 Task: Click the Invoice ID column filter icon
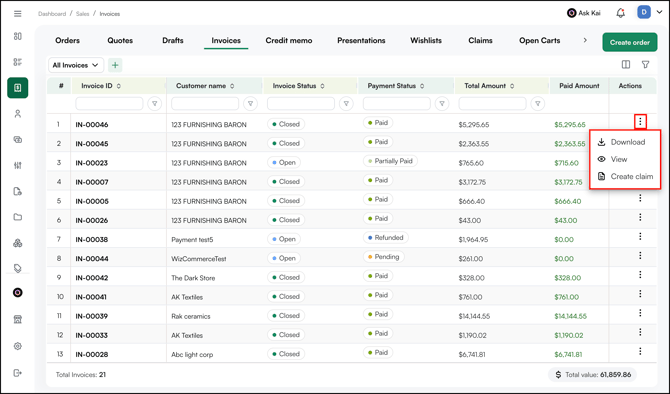(155, 103)
